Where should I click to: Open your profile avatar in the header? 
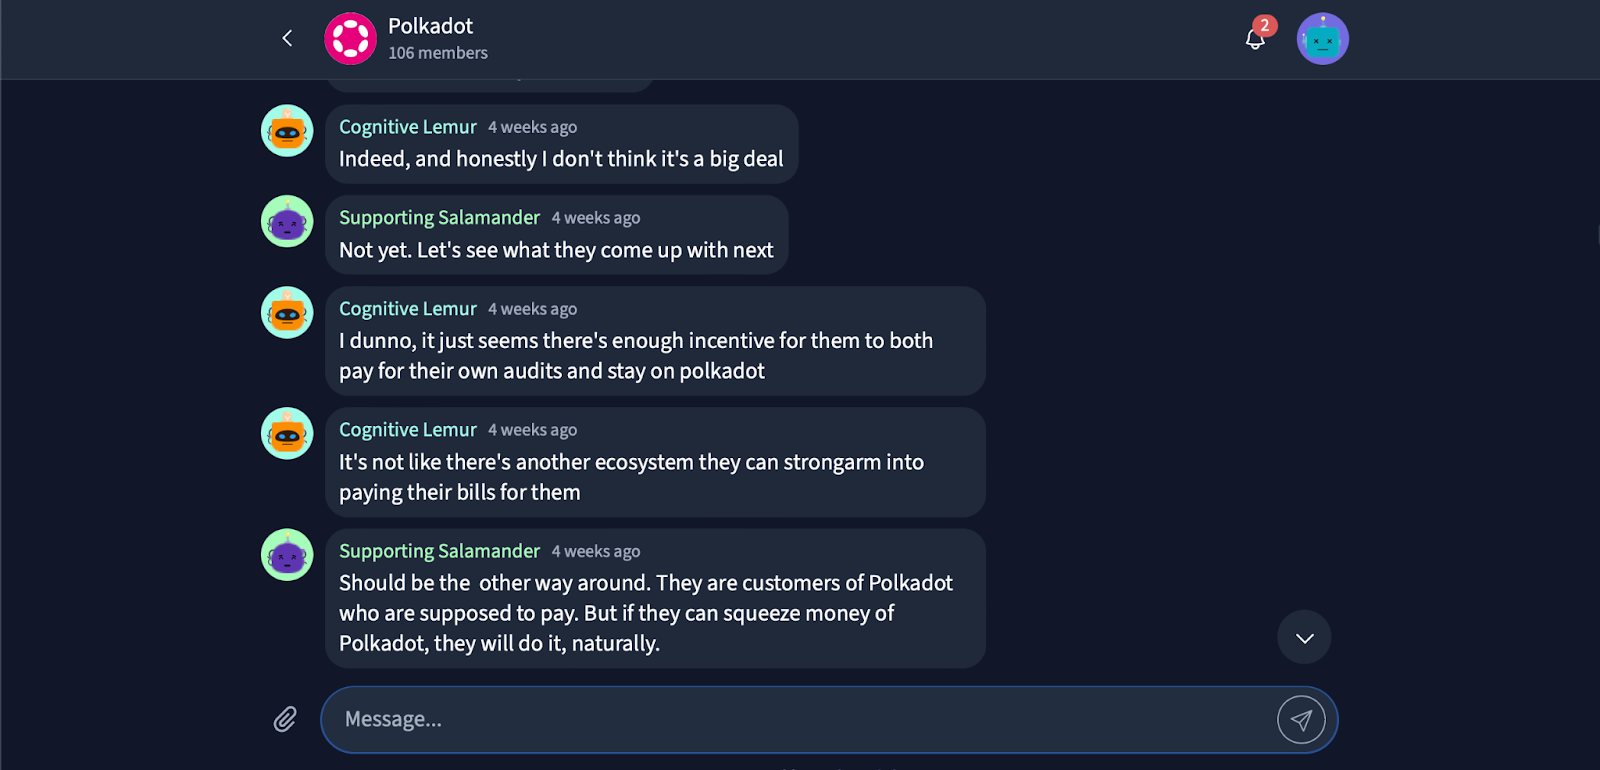tap(1322, 39)
